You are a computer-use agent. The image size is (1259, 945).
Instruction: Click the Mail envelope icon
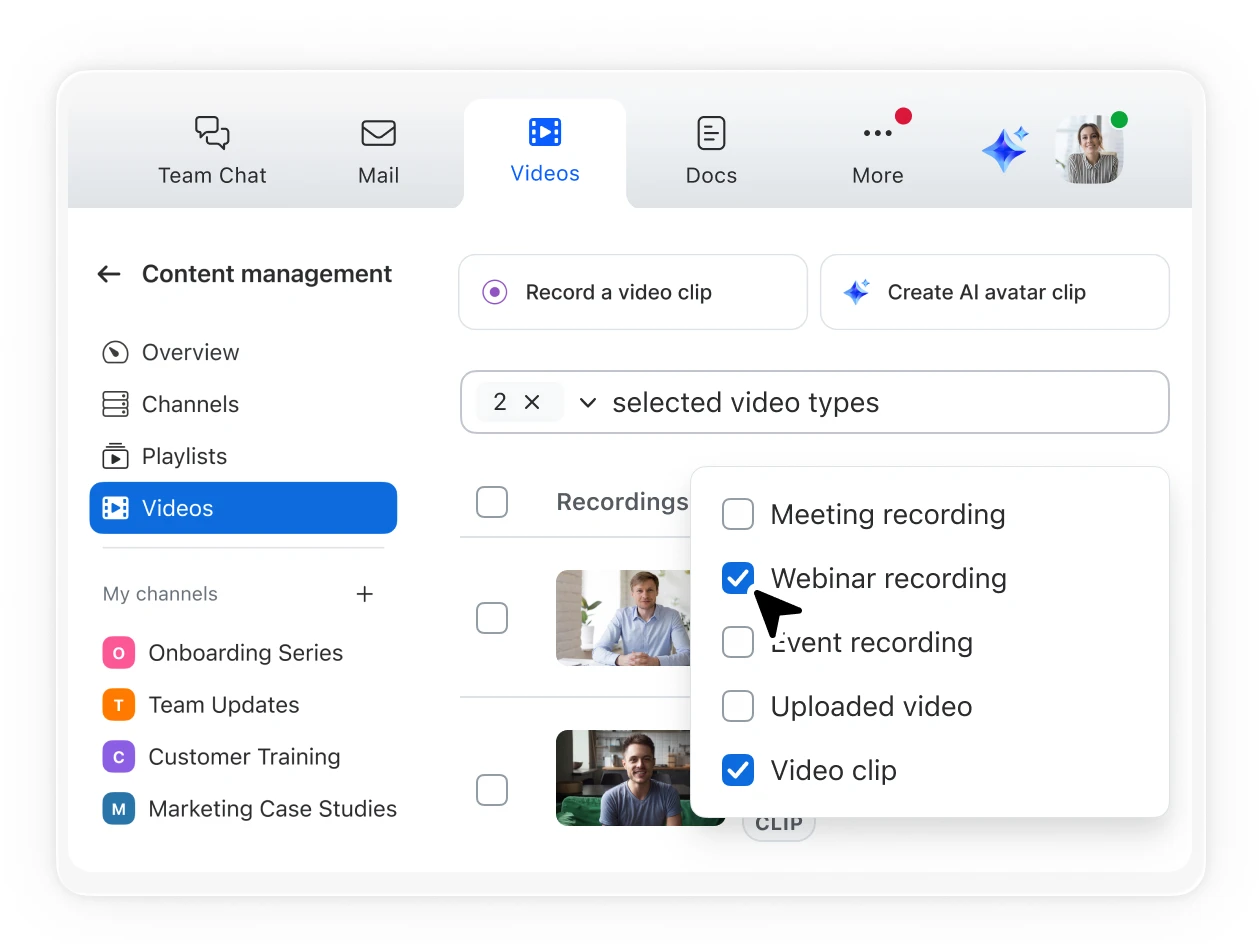point(378,133)
